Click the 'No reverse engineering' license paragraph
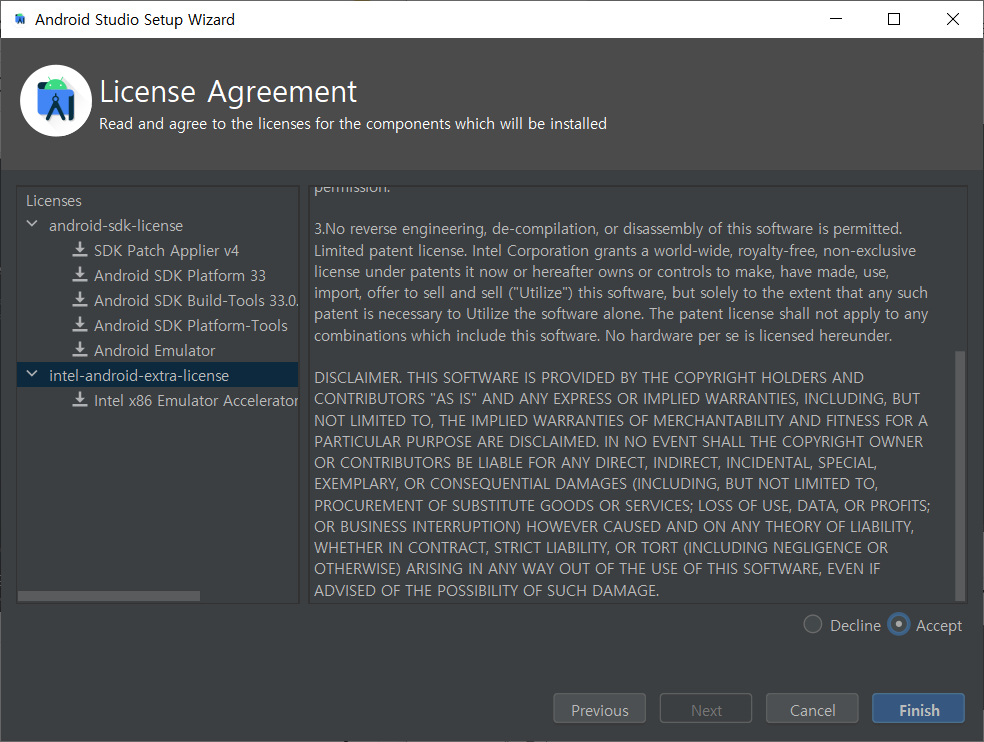 [621, 282]
